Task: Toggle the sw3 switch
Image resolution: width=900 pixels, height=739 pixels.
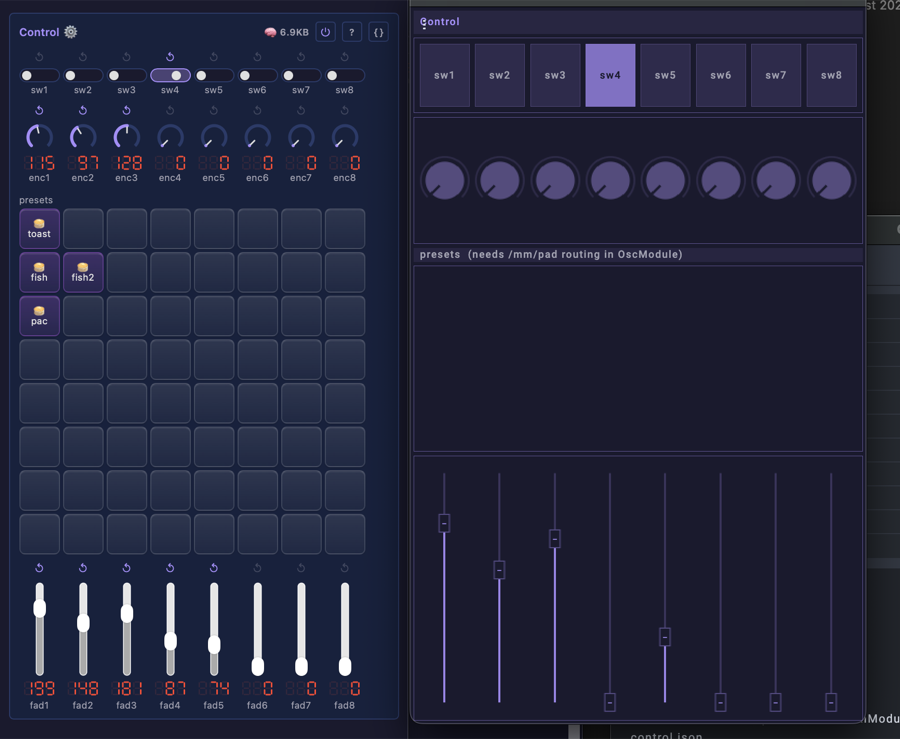Action: tap(126, 75)
